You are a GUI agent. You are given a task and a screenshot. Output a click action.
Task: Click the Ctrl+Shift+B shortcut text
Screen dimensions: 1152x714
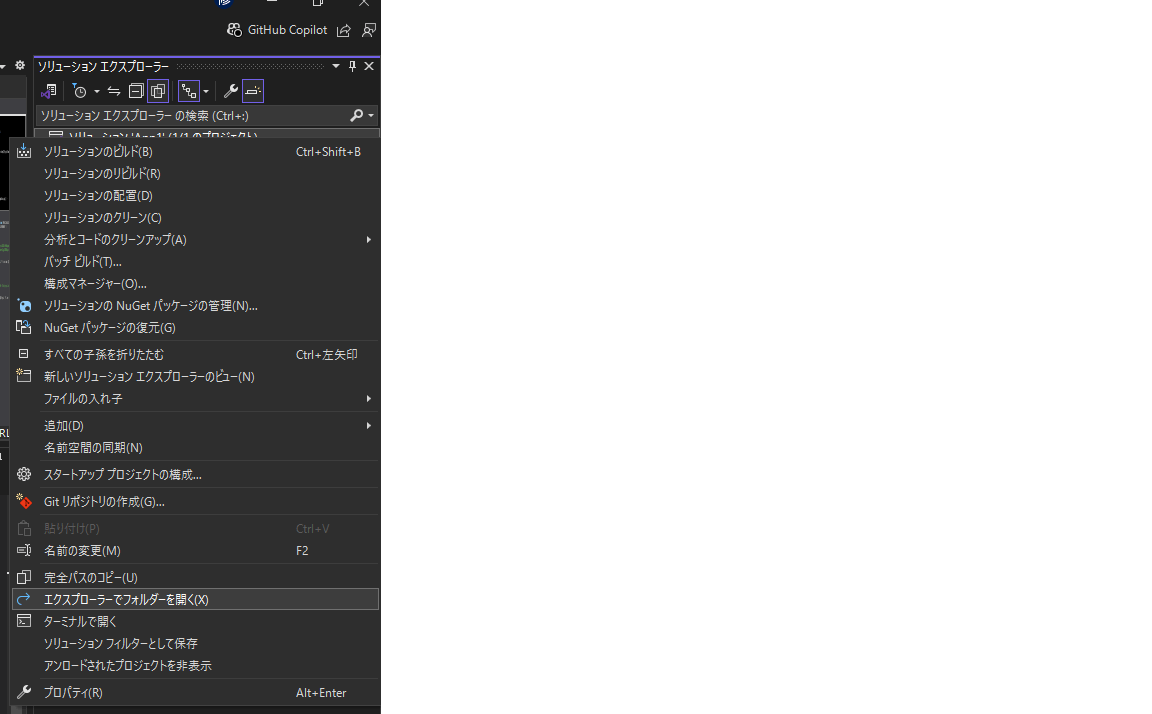pyautogui.click(x=328, y=151)
